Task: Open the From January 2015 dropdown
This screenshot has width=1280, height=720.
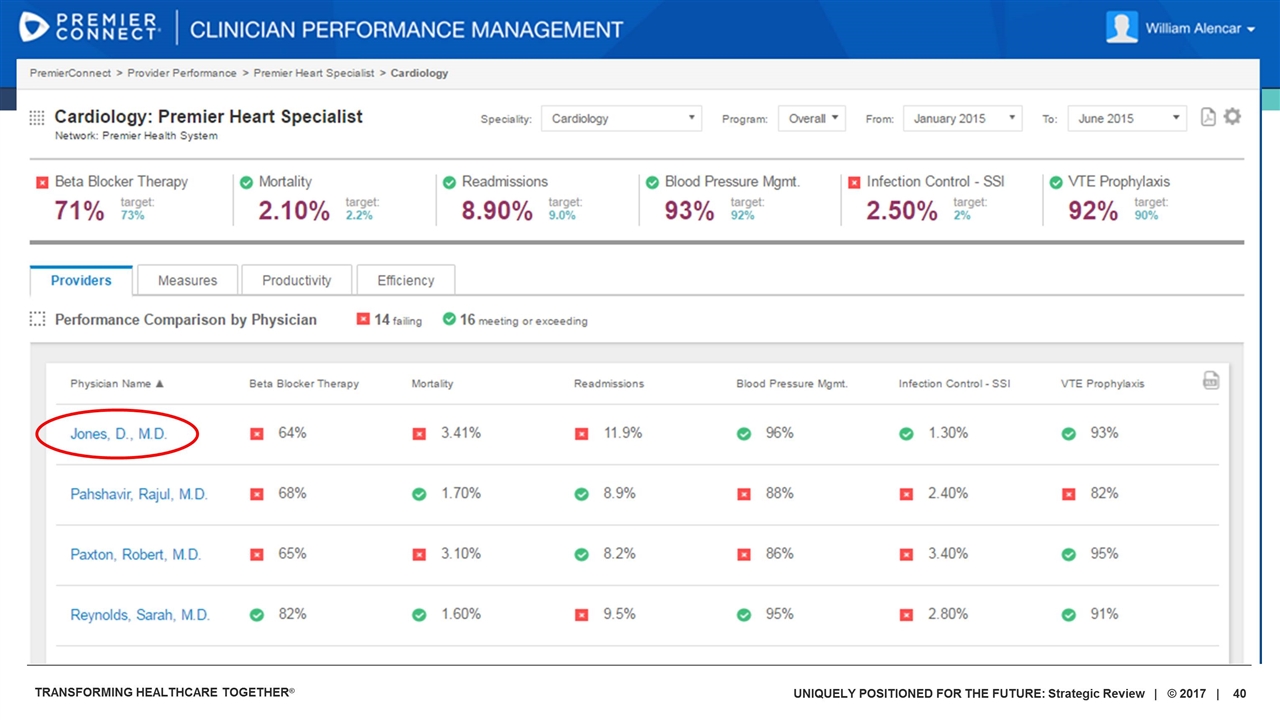Action: click(x=963, y=118)
